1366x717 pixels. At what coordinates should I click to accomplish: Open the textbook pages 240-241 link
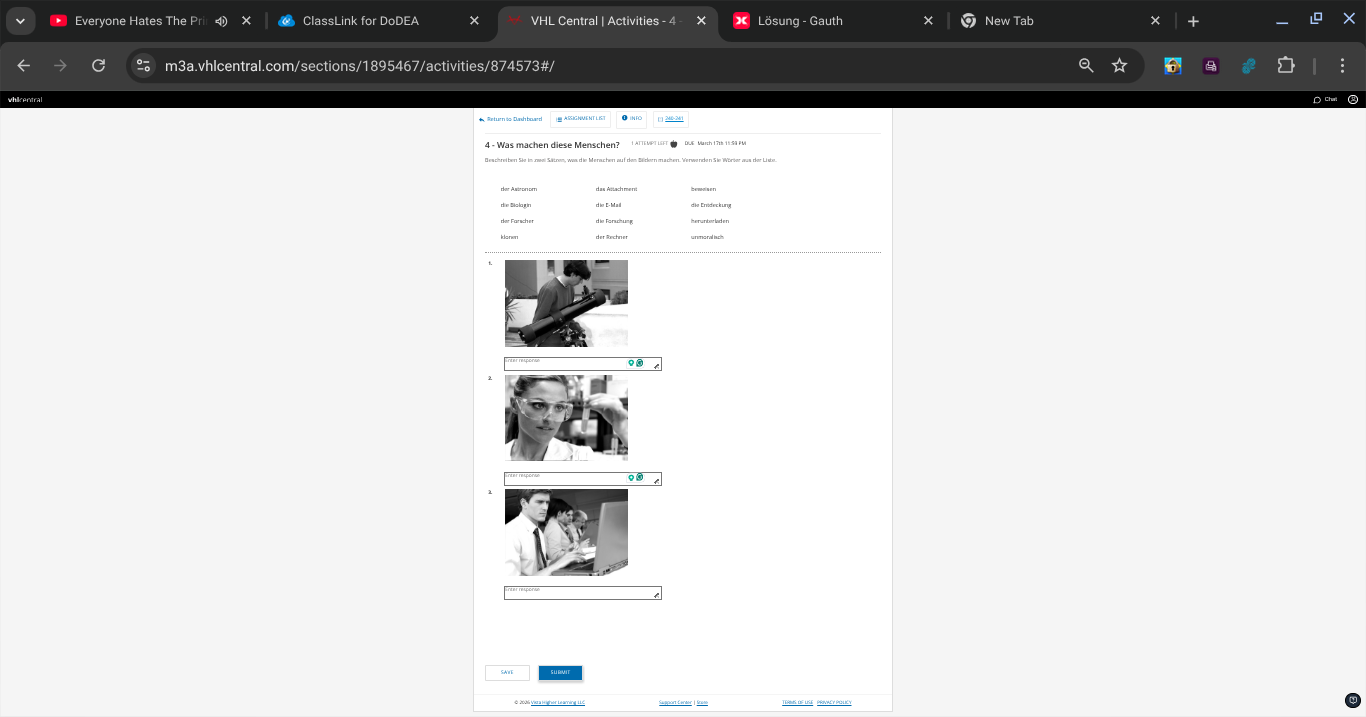671,119
